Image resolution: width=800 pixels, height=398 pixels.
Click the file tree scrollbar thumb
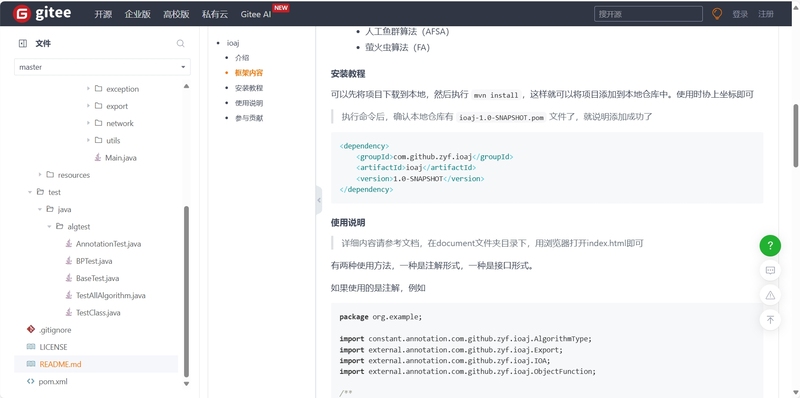(186, 291)
